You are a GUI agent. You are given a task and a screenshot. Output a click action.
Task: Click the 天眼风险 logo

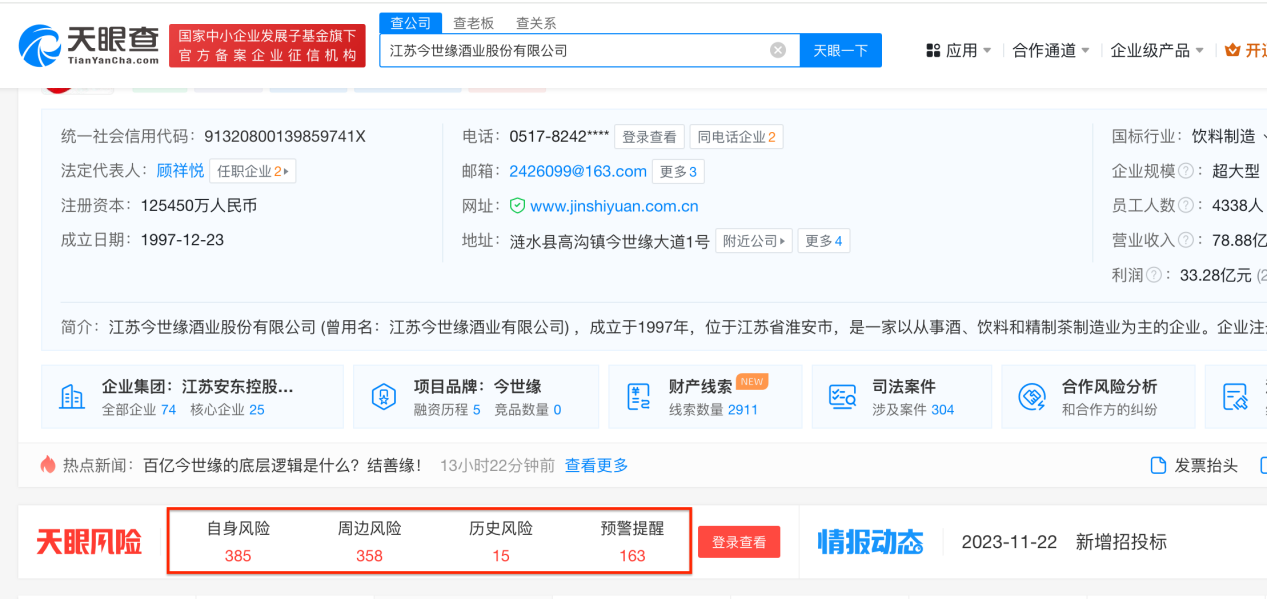point(89,542)
